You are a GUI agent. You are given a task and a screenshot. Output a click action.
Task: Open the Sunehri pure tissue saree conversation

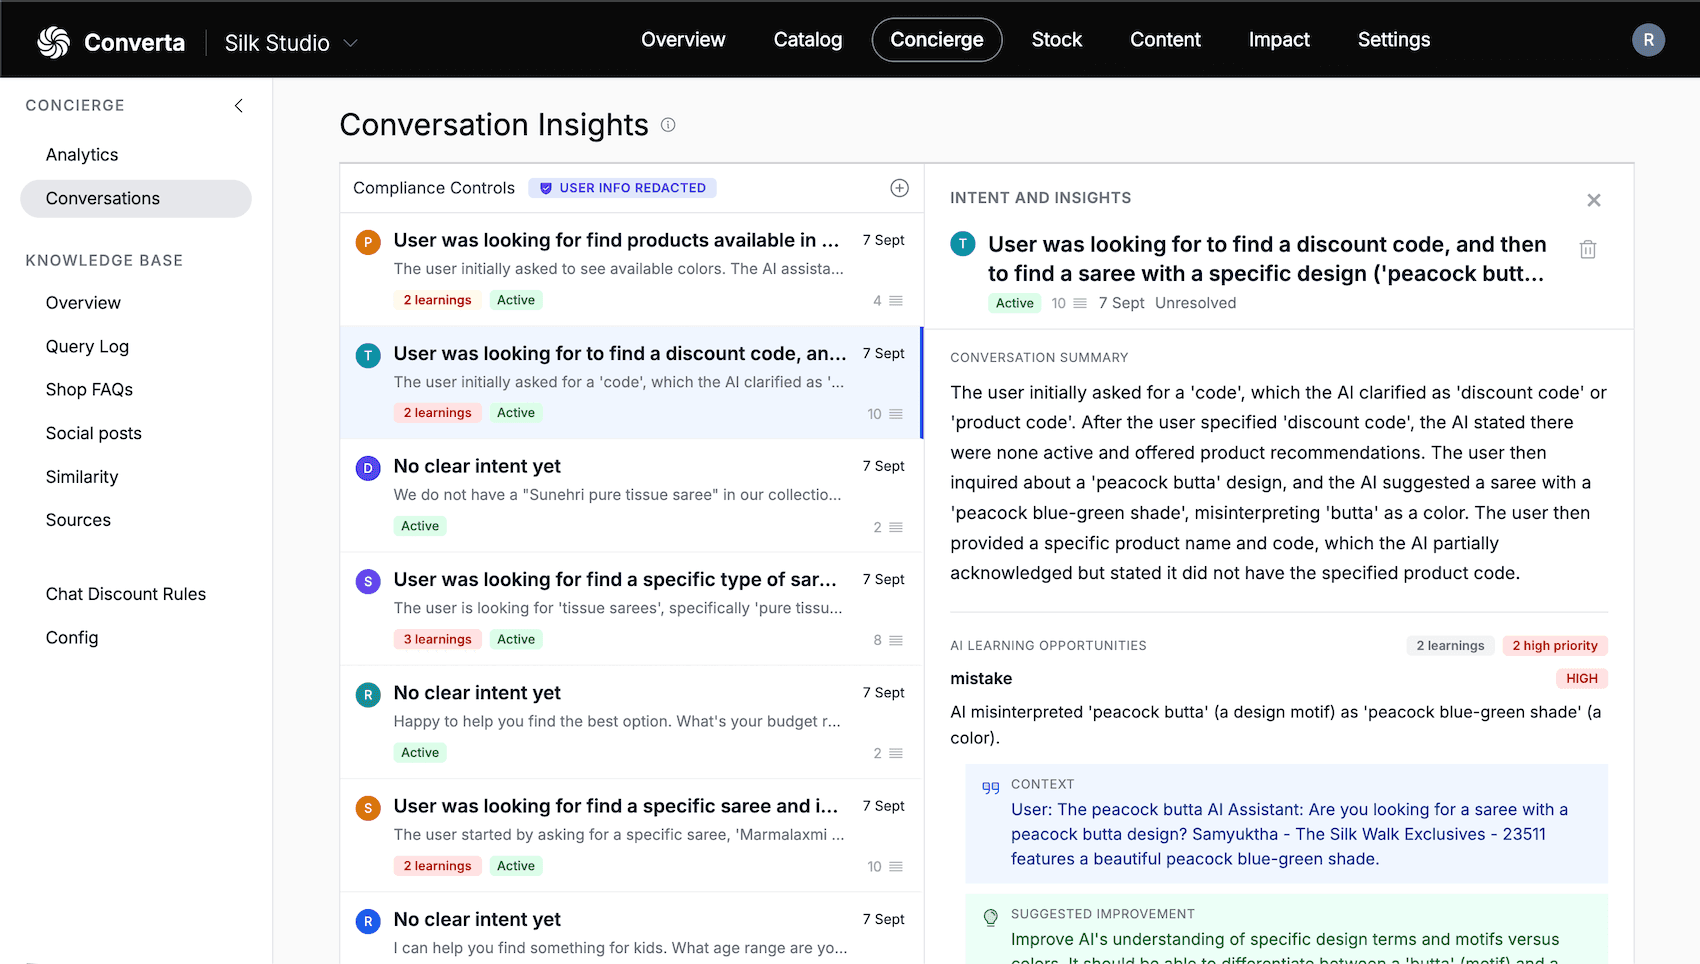click(631, 496)
